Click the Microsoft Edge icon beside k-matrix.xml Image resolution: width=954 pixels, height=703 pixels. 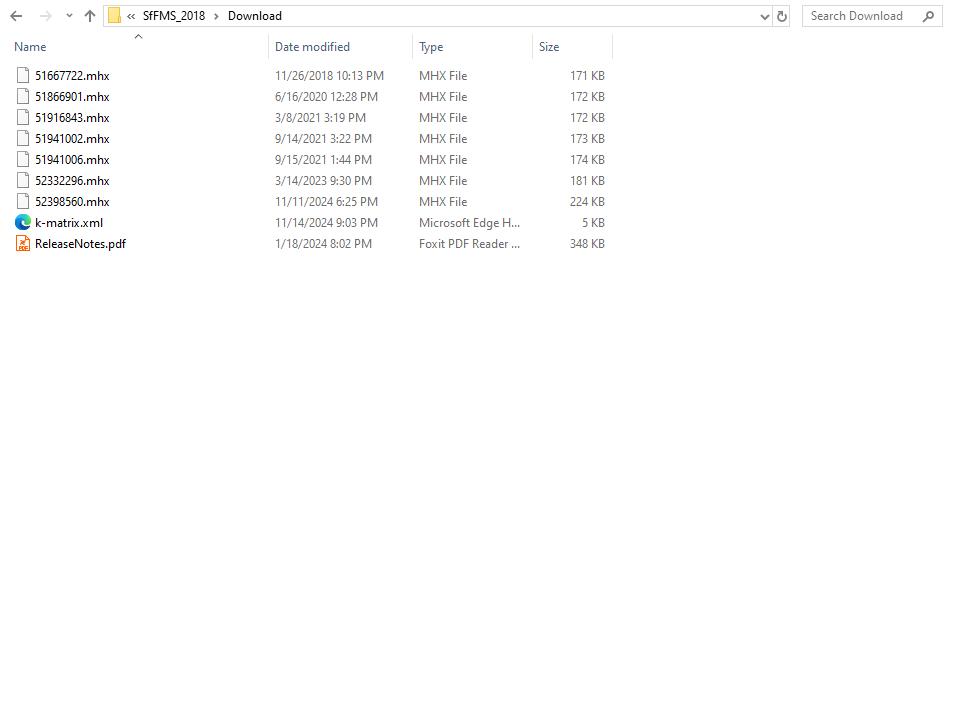click(22, 222)
